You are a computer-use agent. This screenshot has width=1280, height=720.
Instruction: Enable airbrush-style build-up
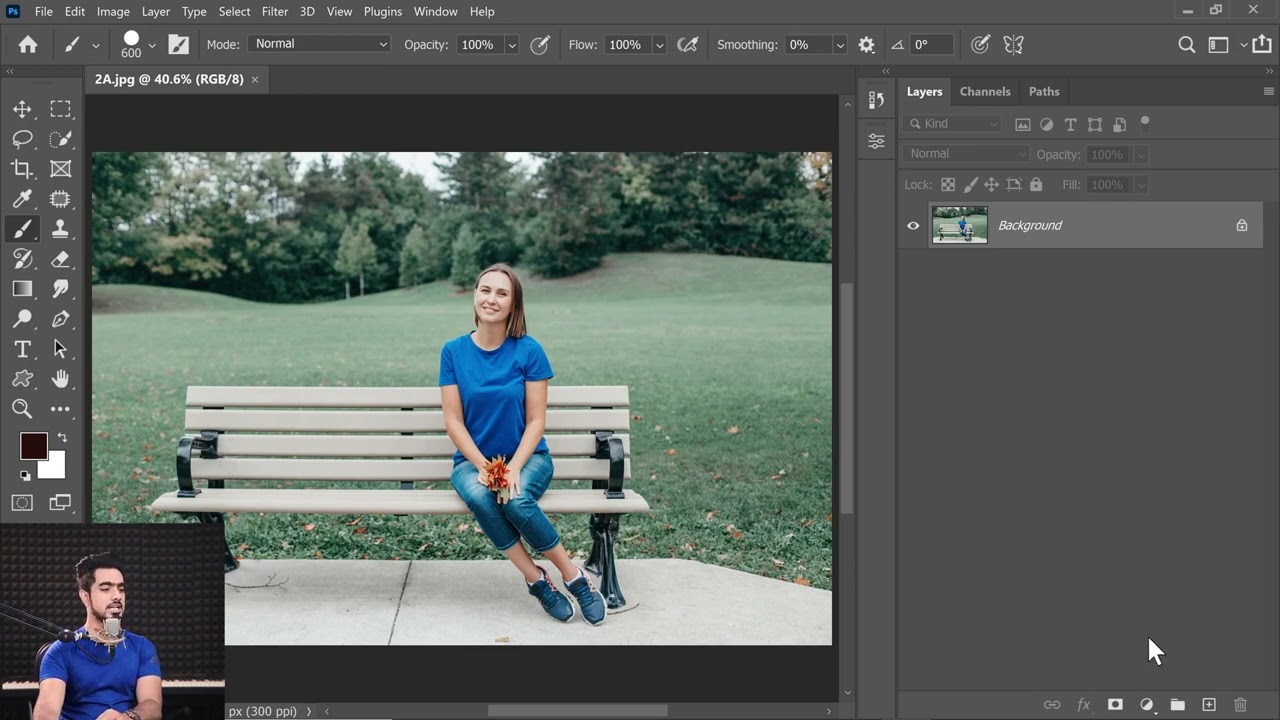tap(688, 45)
